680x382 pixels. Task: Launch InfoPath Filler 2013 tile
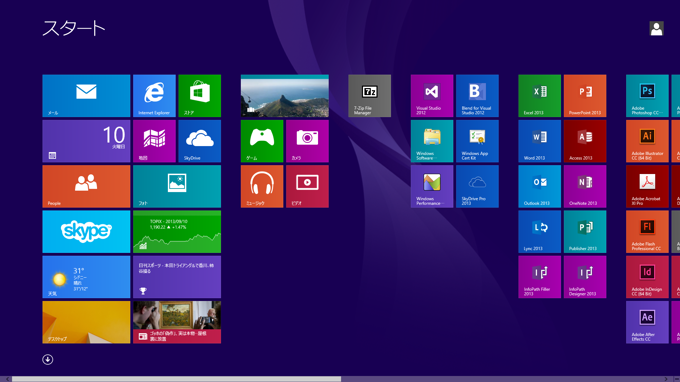pyautogui.click(x=539, y=277)
